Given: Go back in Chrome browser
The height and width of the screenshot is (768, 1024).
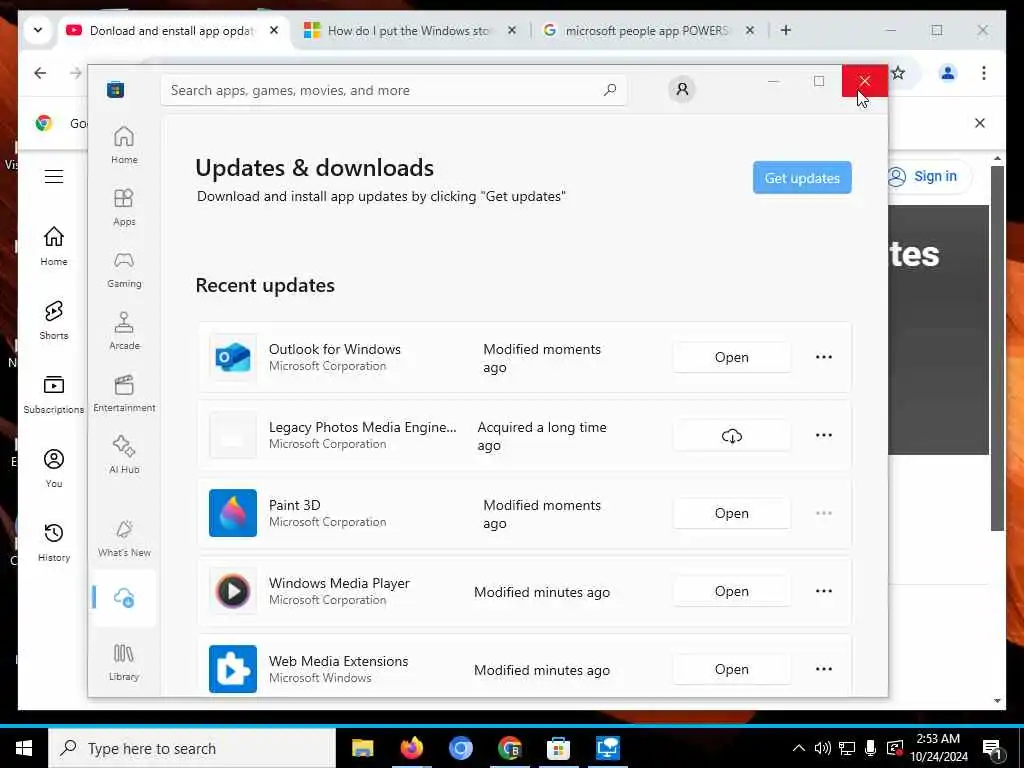Looking at the screenshot, I should click(x=40, y=73).
